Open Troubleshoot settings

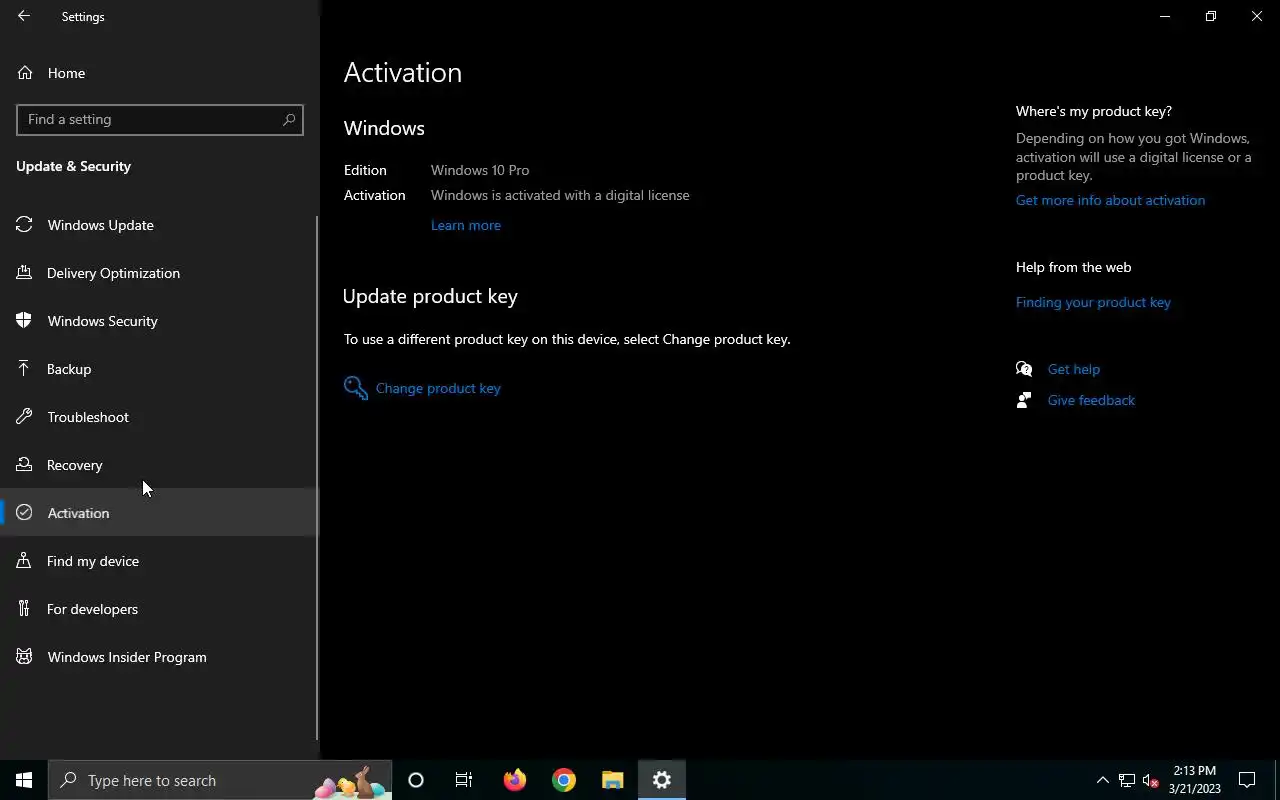160,417
